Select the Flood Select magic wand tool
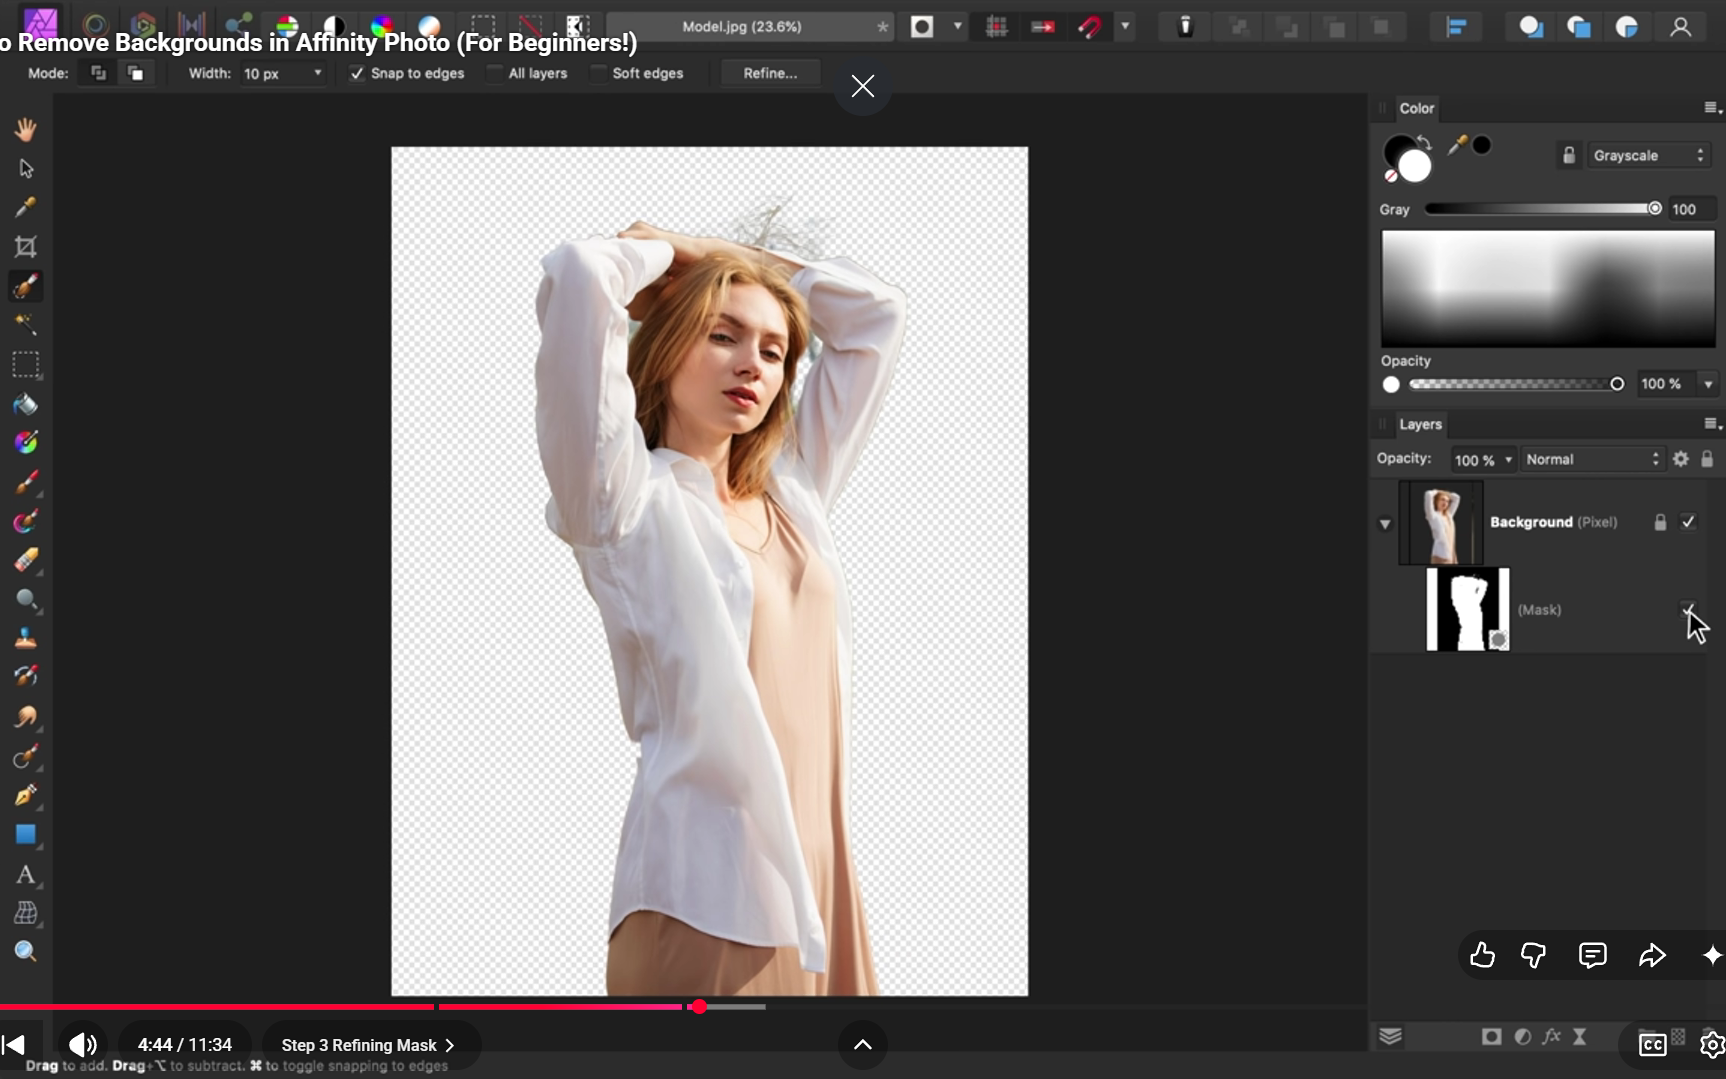 pyautogui.click(x=26, y=325)
